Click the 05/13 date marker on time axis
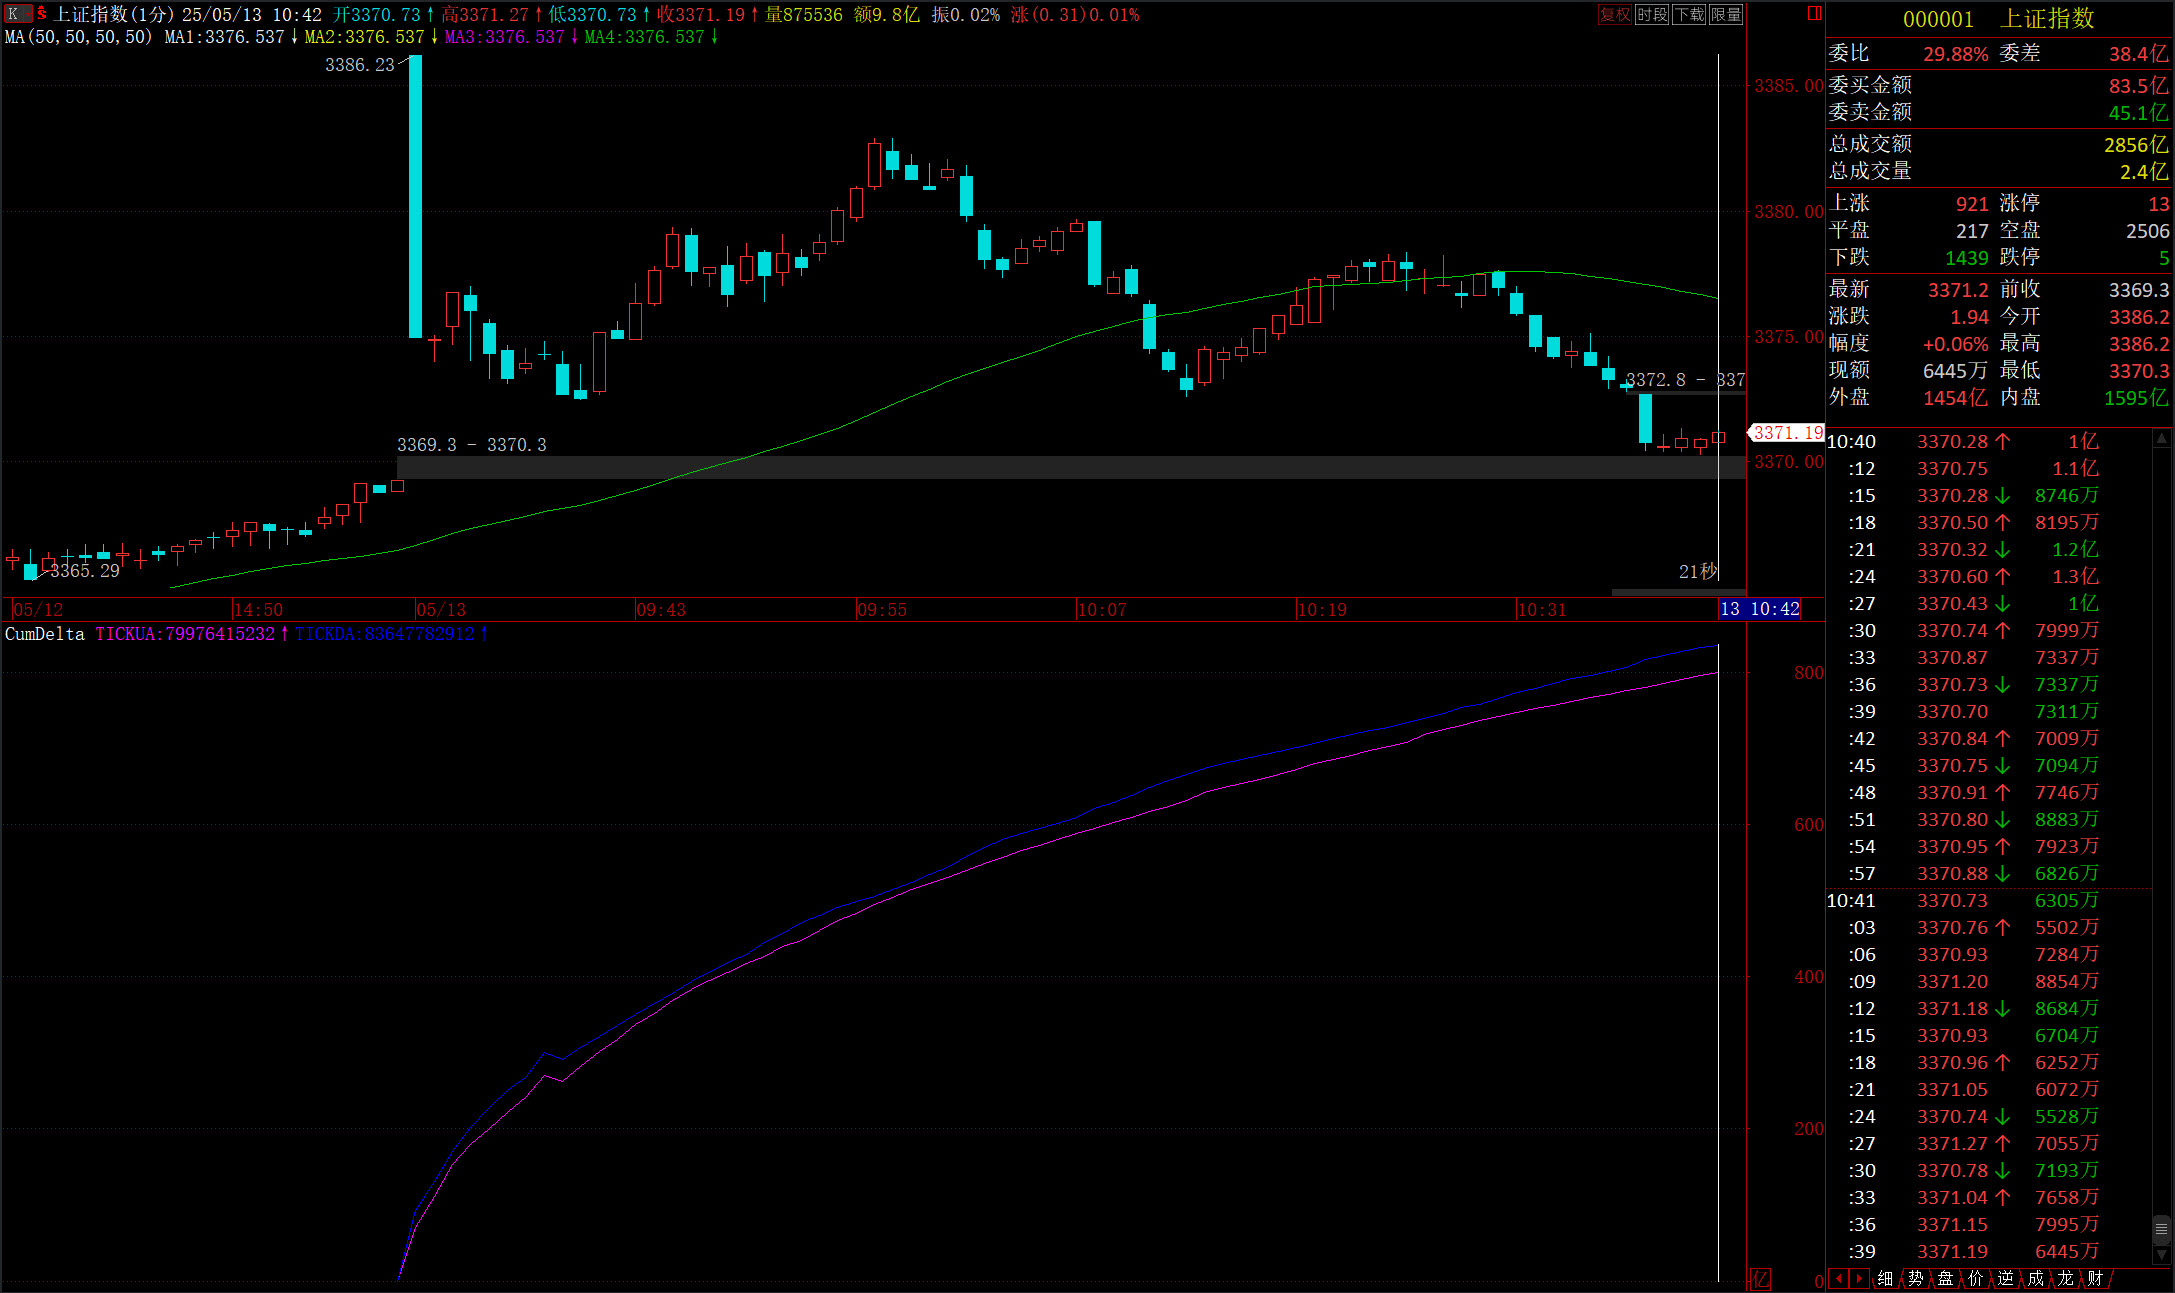The image size is (2175, 1293). (x=441, y=610)
